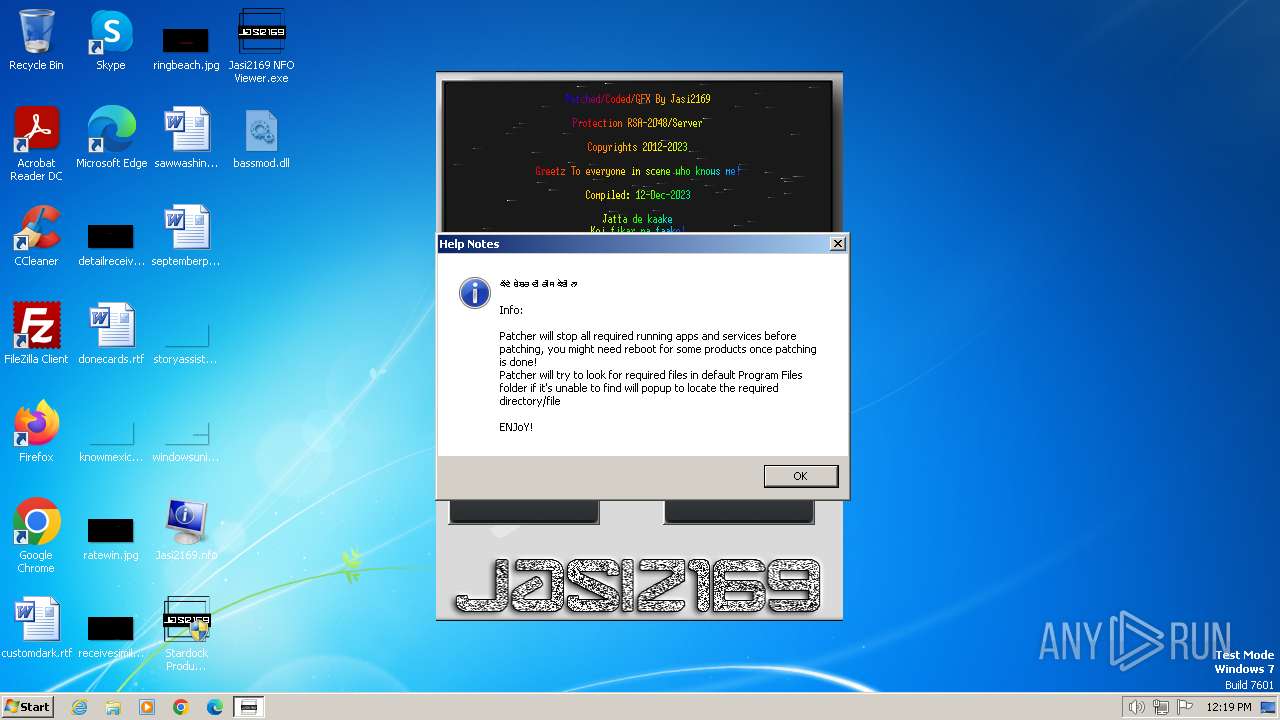Select the Stardock Produ… patcher icon
This screenshot has height=720, width=1280.
tap(186, 634)
